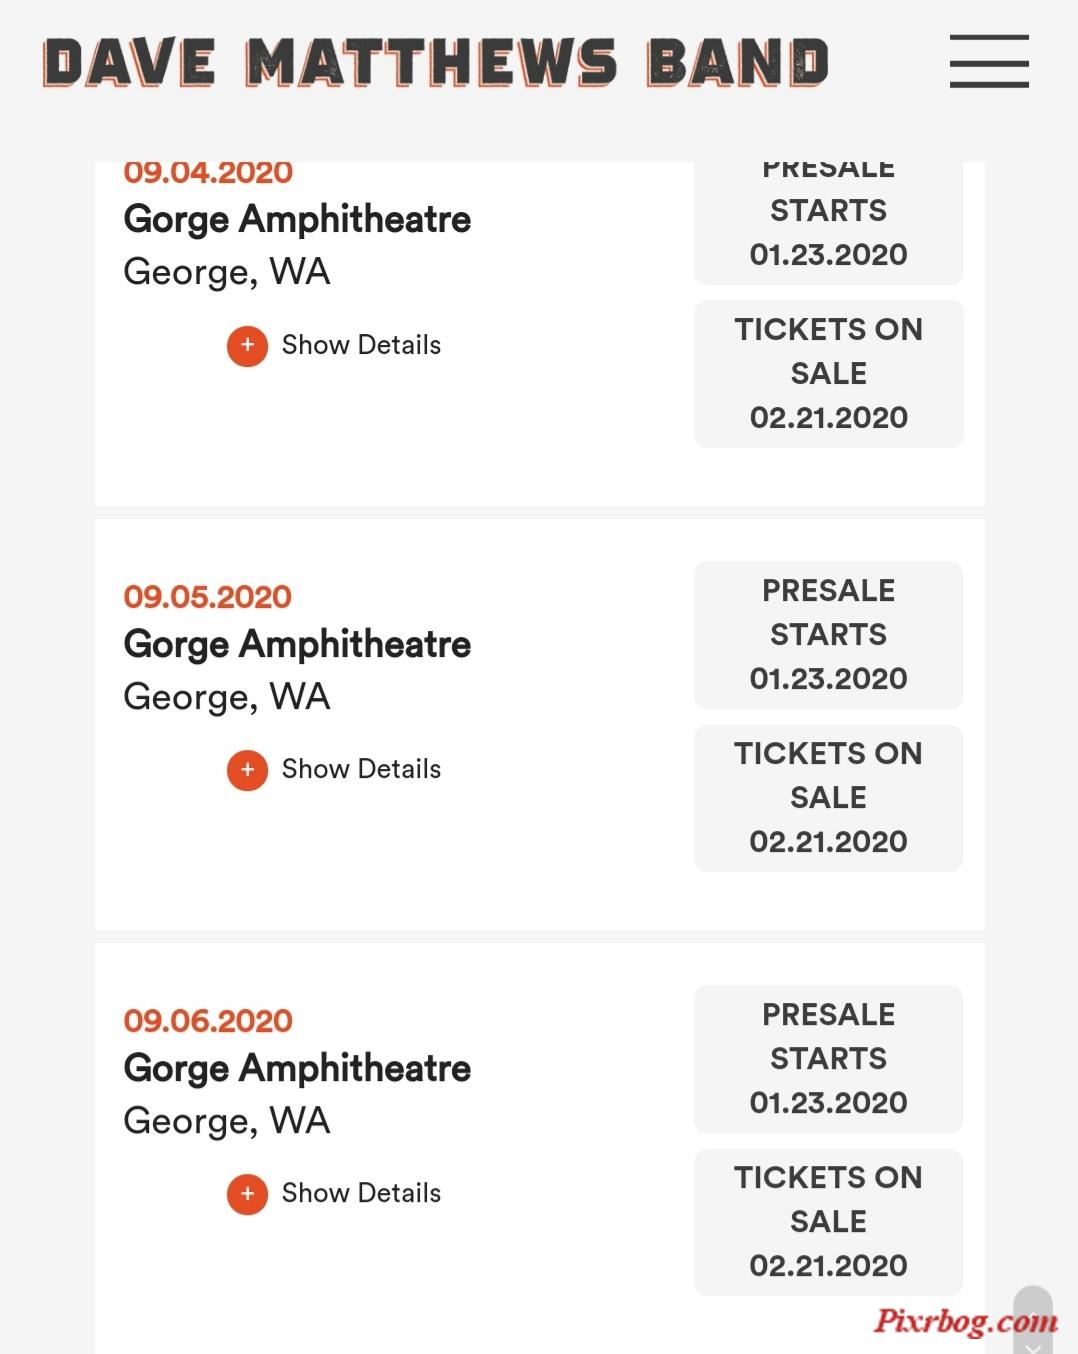
Task: Expand Show Details for 09.06.2020 show
Action: (x=361, y=1193)
